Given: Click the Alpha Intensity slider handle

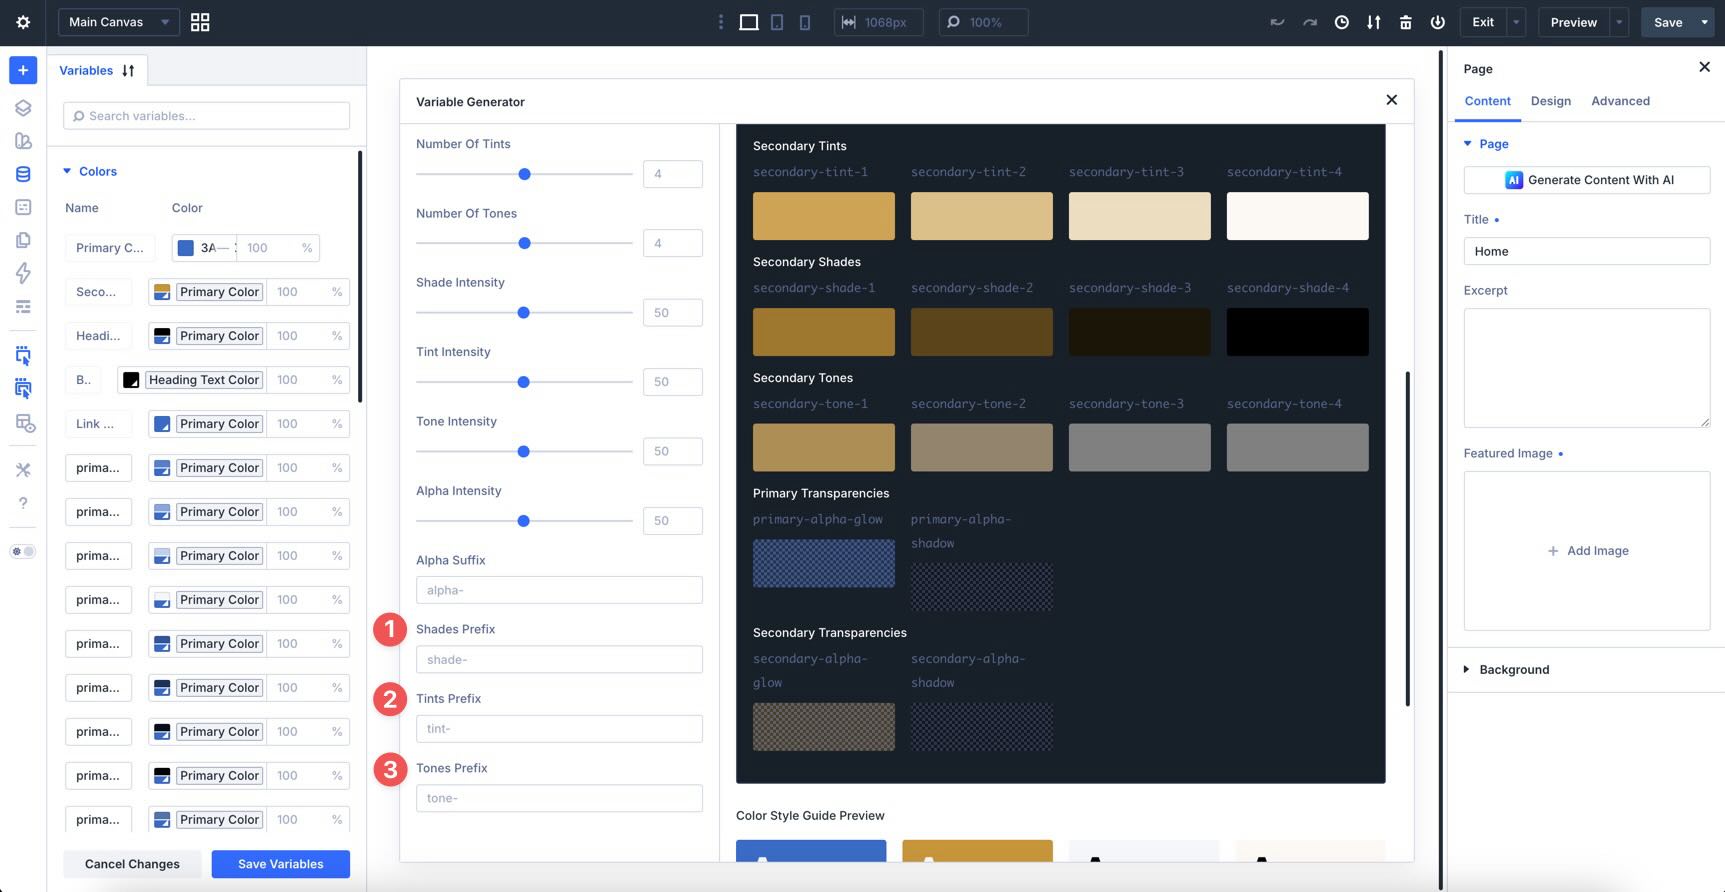Looking at the screenshot, I should tap(523, 521).
